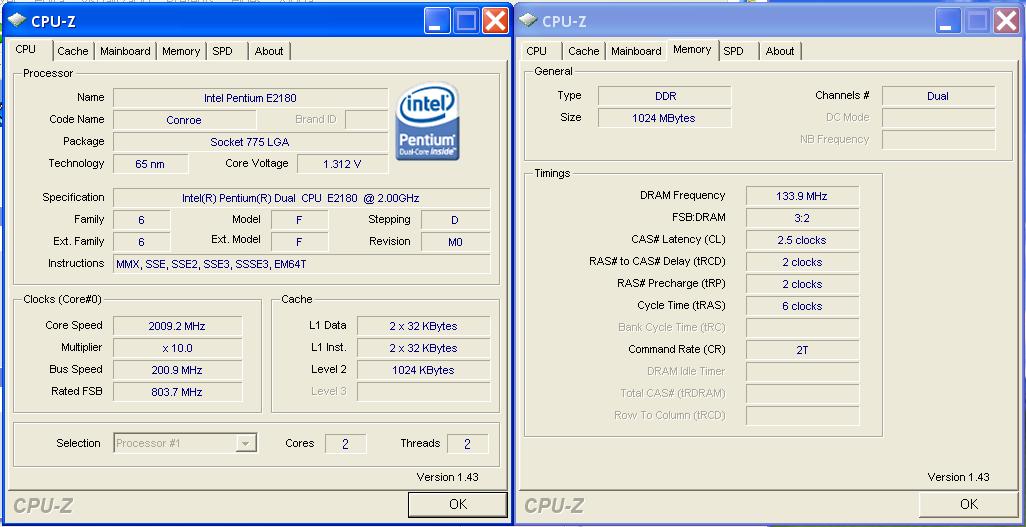Click the Stepping value 'D'

(x=455, y=220)
